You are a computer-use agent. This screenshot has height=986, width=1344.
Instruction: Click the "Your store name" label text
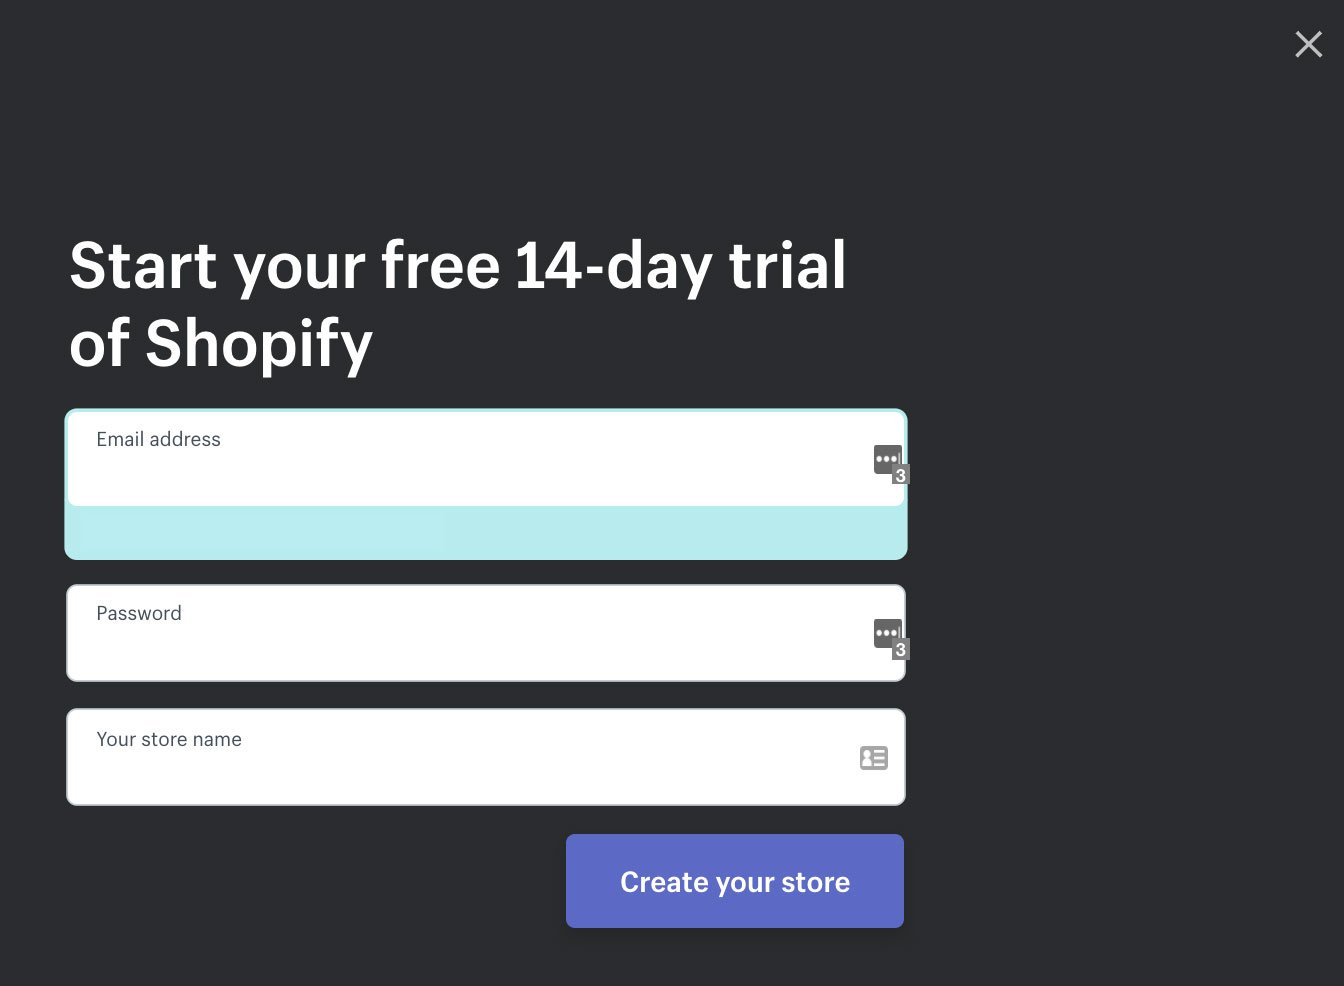coord(169,740)
